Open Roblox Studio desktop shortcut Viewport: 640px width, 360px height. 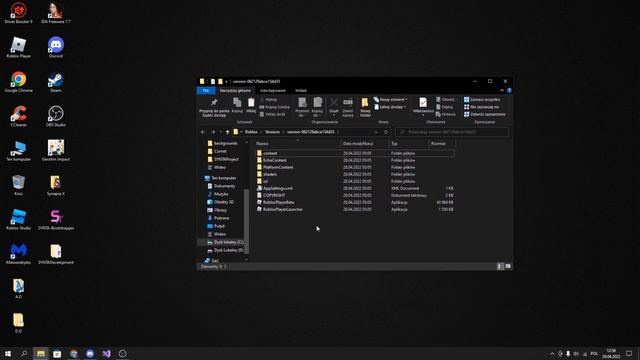point(18,219)
